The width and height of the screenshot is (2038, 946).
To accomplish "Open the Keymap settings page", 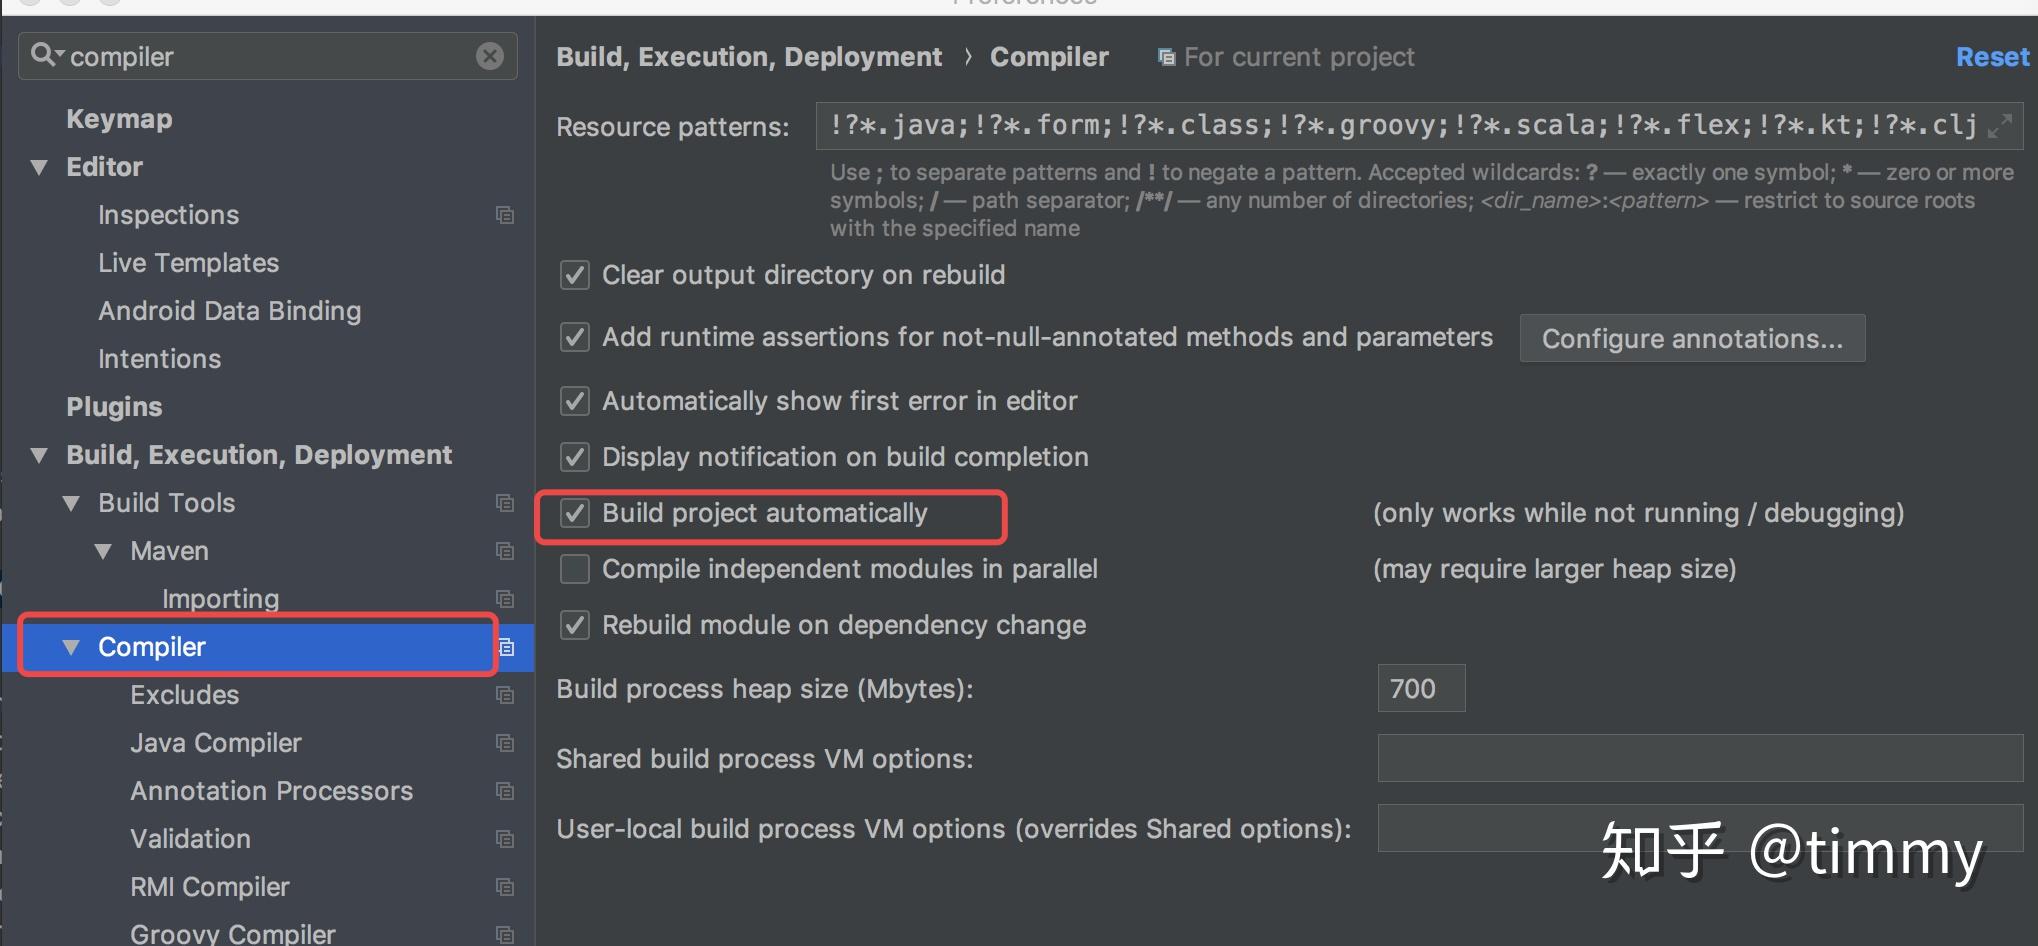I will point(119,118).
